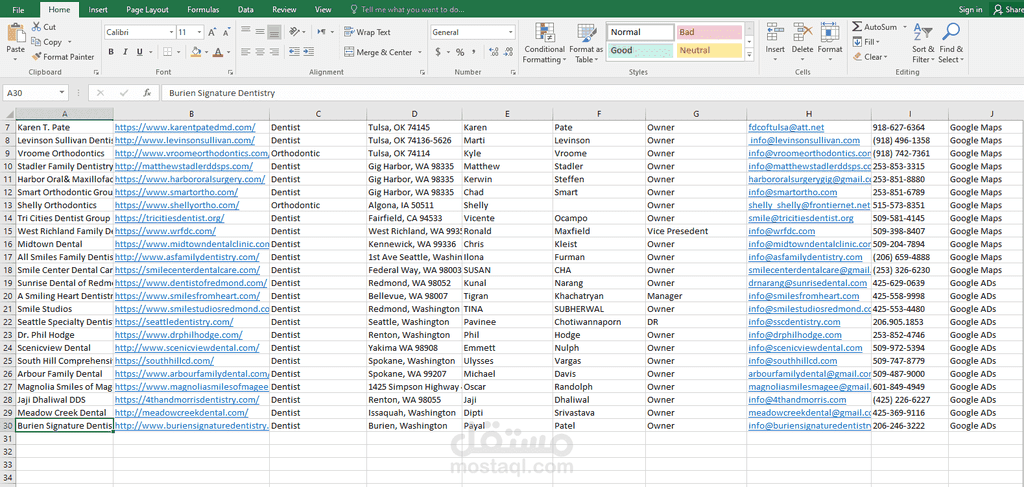This screenshot has height=487, width=1024.
Task: Open info@smartortho.com email link
Action: (793, 192)
